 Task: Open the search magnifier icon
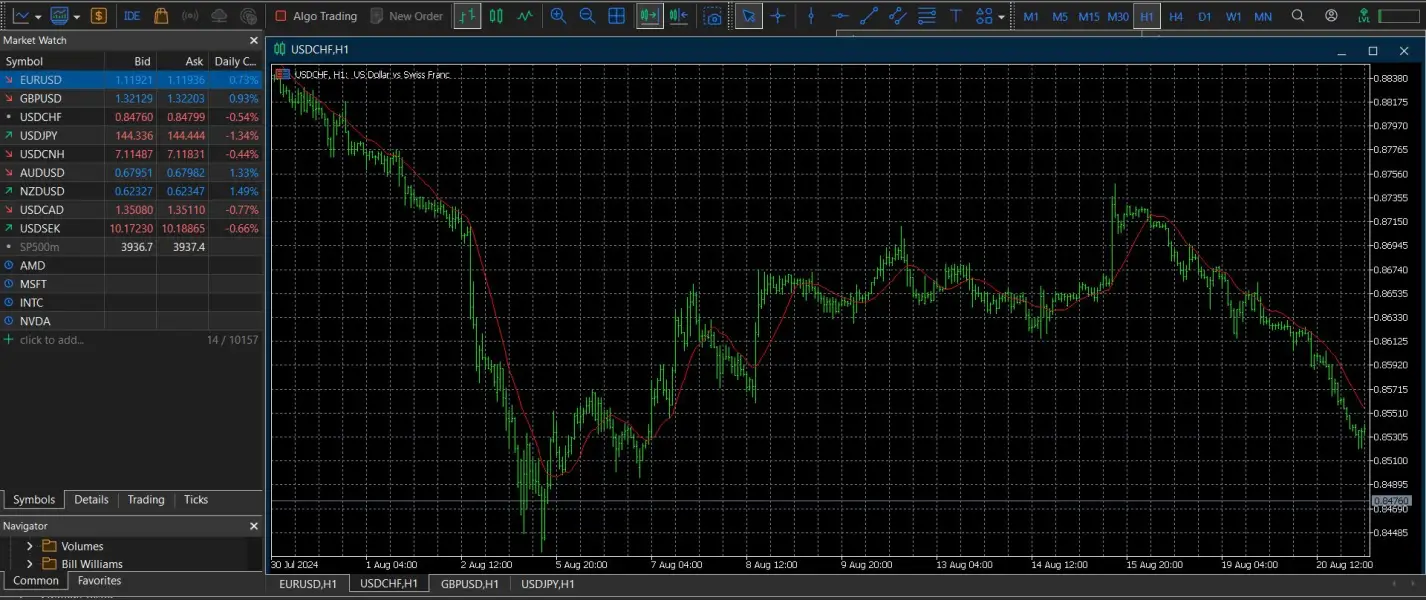coord(1298,16)
